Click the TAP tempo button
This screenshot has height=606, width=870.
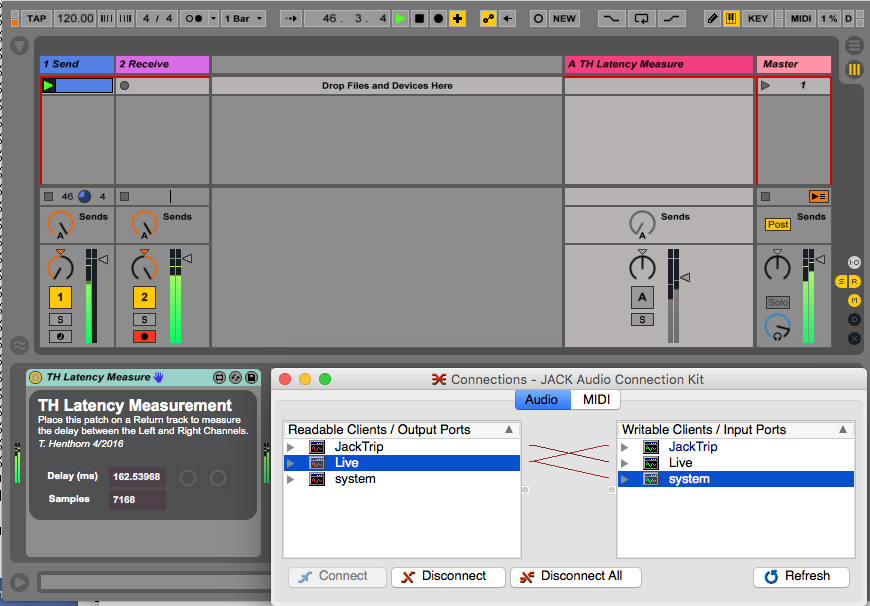click(x=37, y=19)
